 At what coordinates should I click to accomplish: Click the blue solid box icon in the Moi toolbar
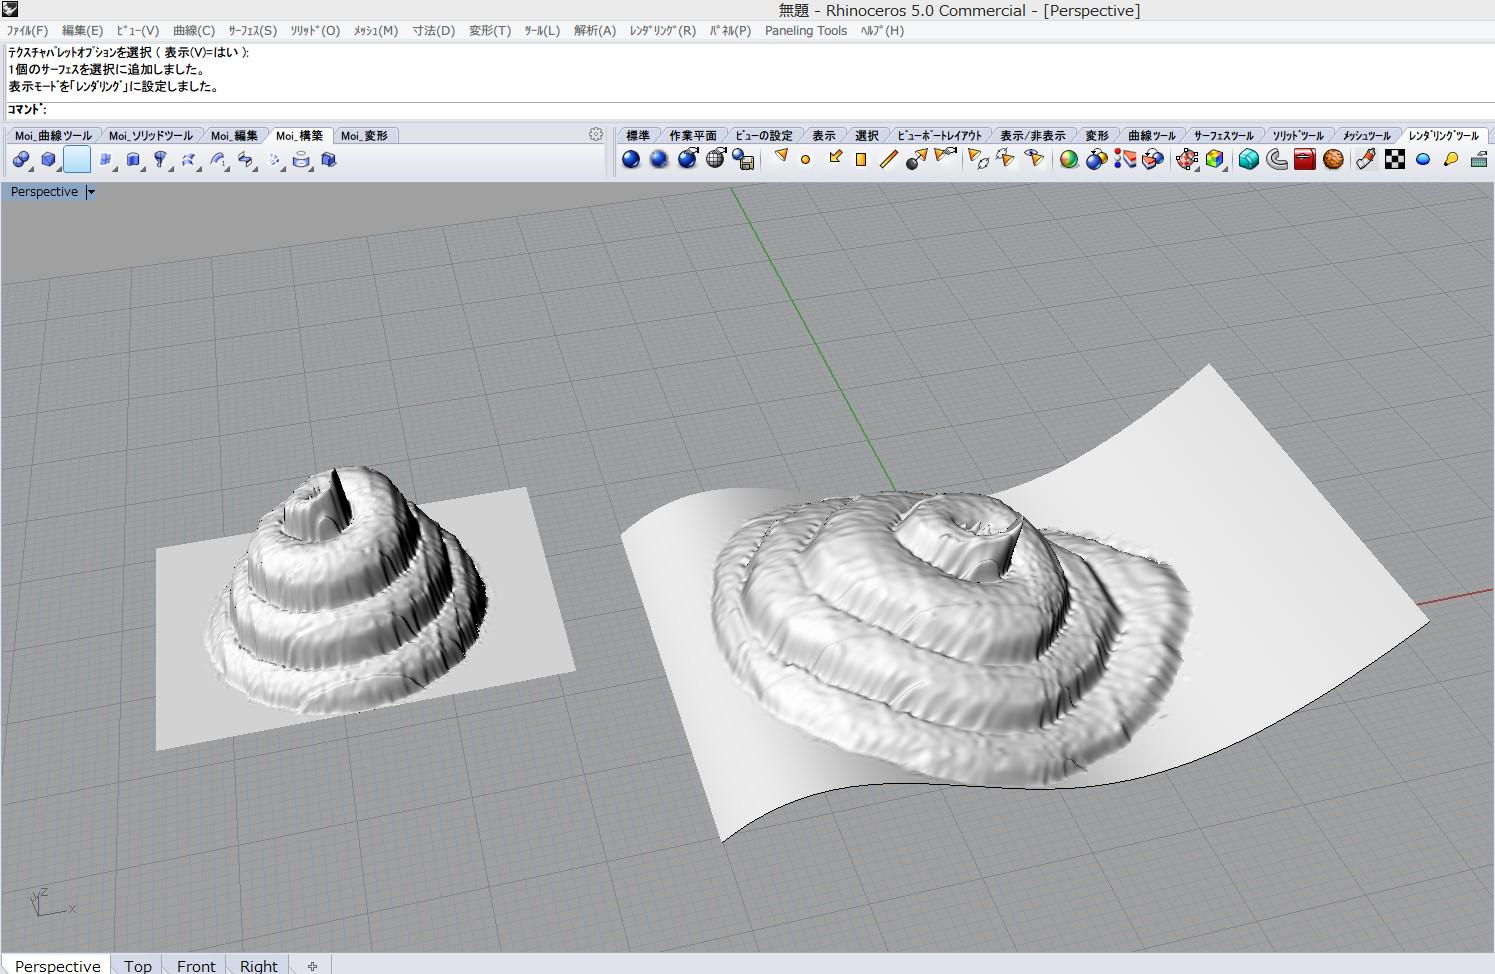coord(49,160)
